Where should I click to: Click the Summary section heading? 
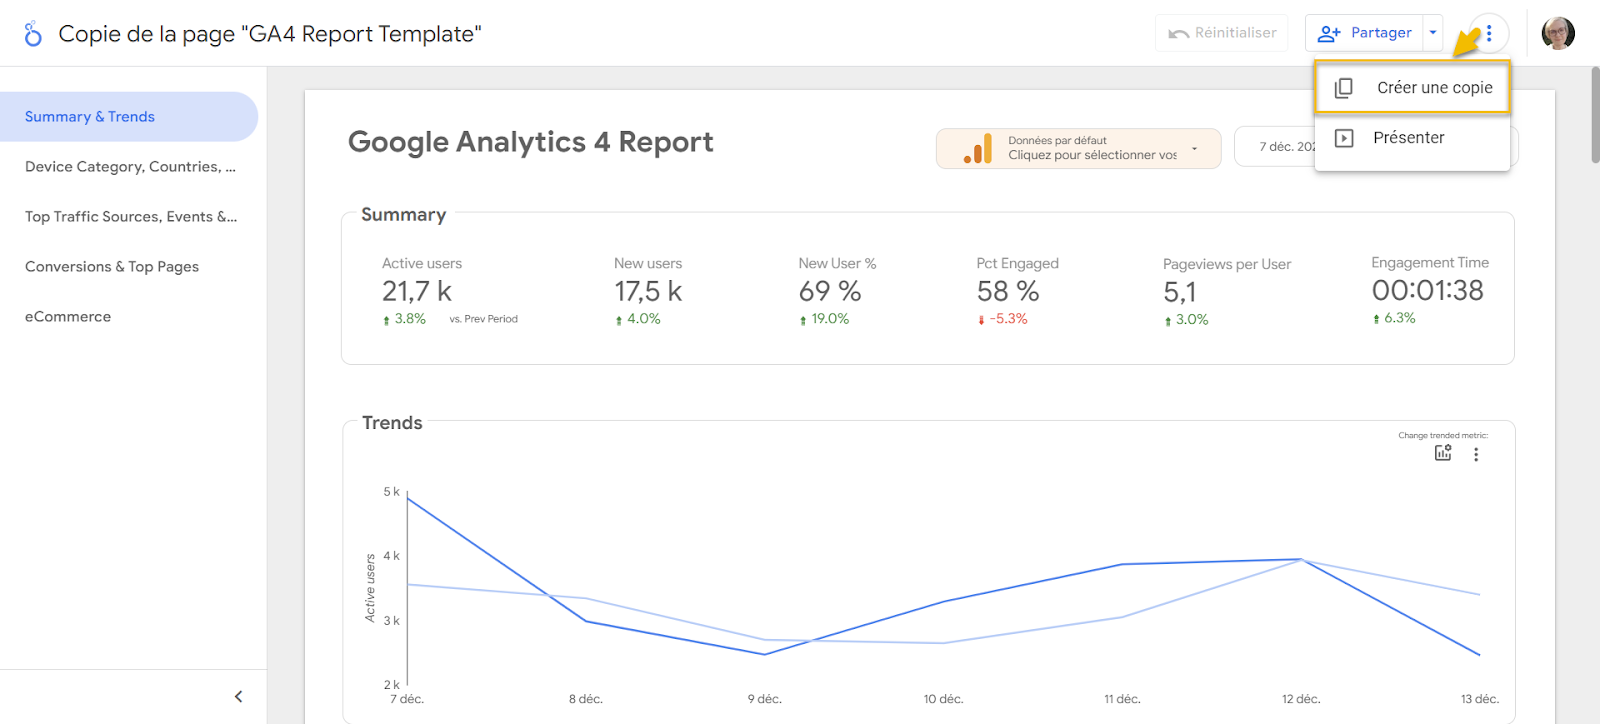pos(404,215)
